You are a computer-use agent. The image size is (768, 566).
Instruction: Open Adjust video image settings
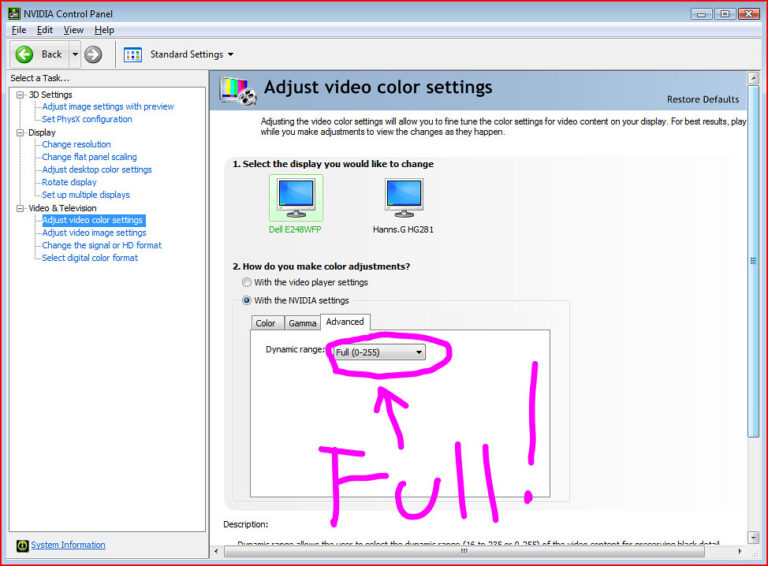pos(94,233)
